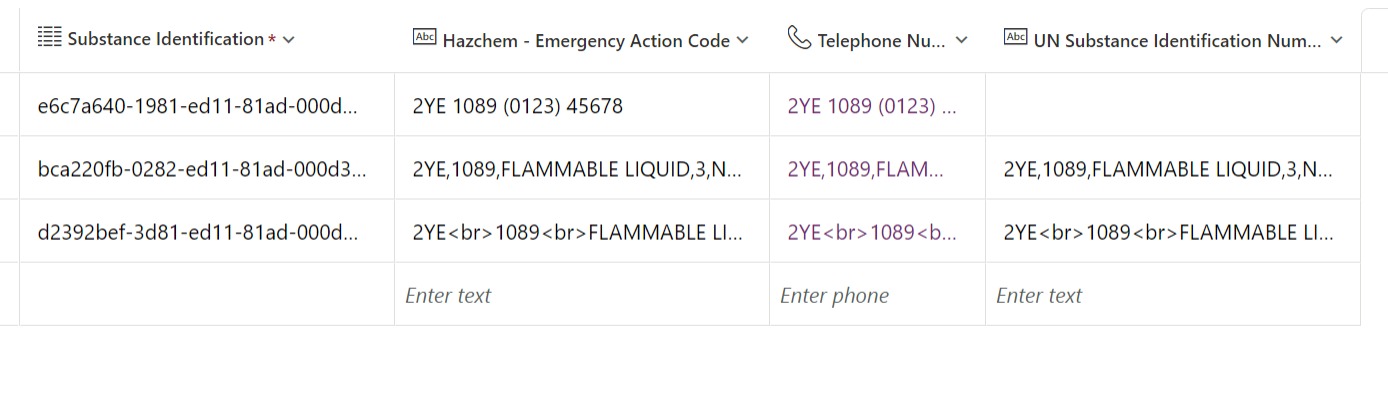1388x396 pixels.
Task: Click the UN Substance column Abc icon
Action: tap(1015, 38)
